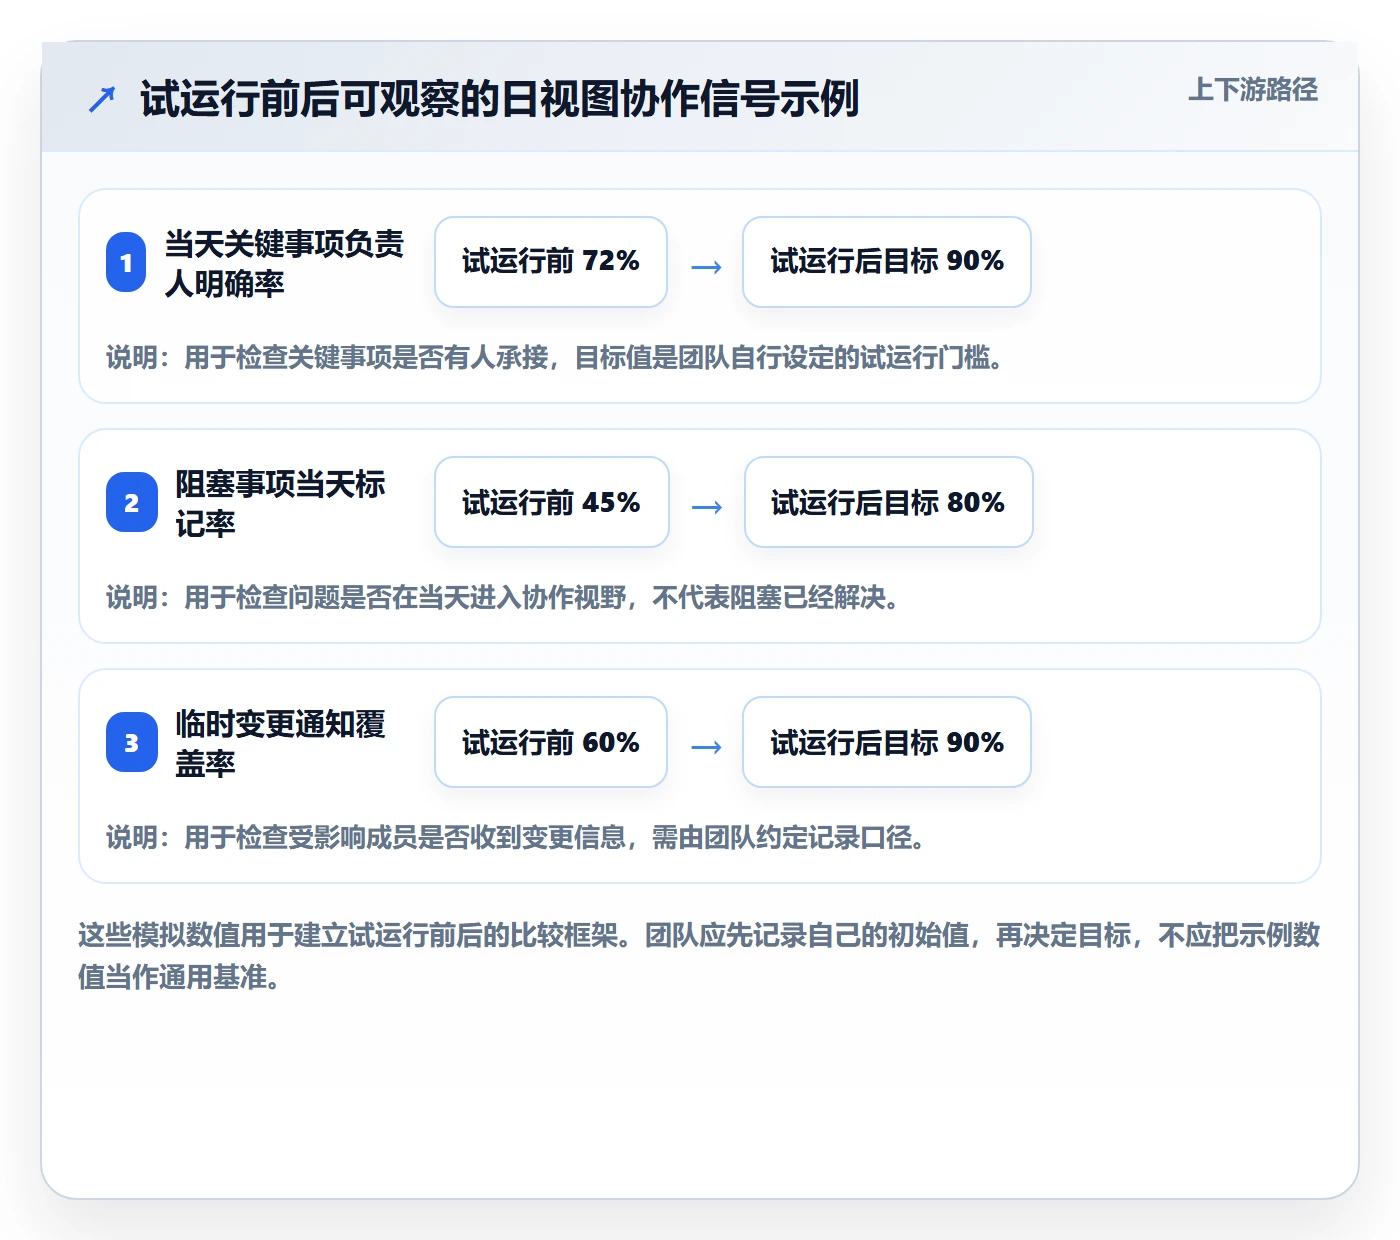
Task: Click the 当天关键事项负责人明确率 title
Action: pos(284,263)
